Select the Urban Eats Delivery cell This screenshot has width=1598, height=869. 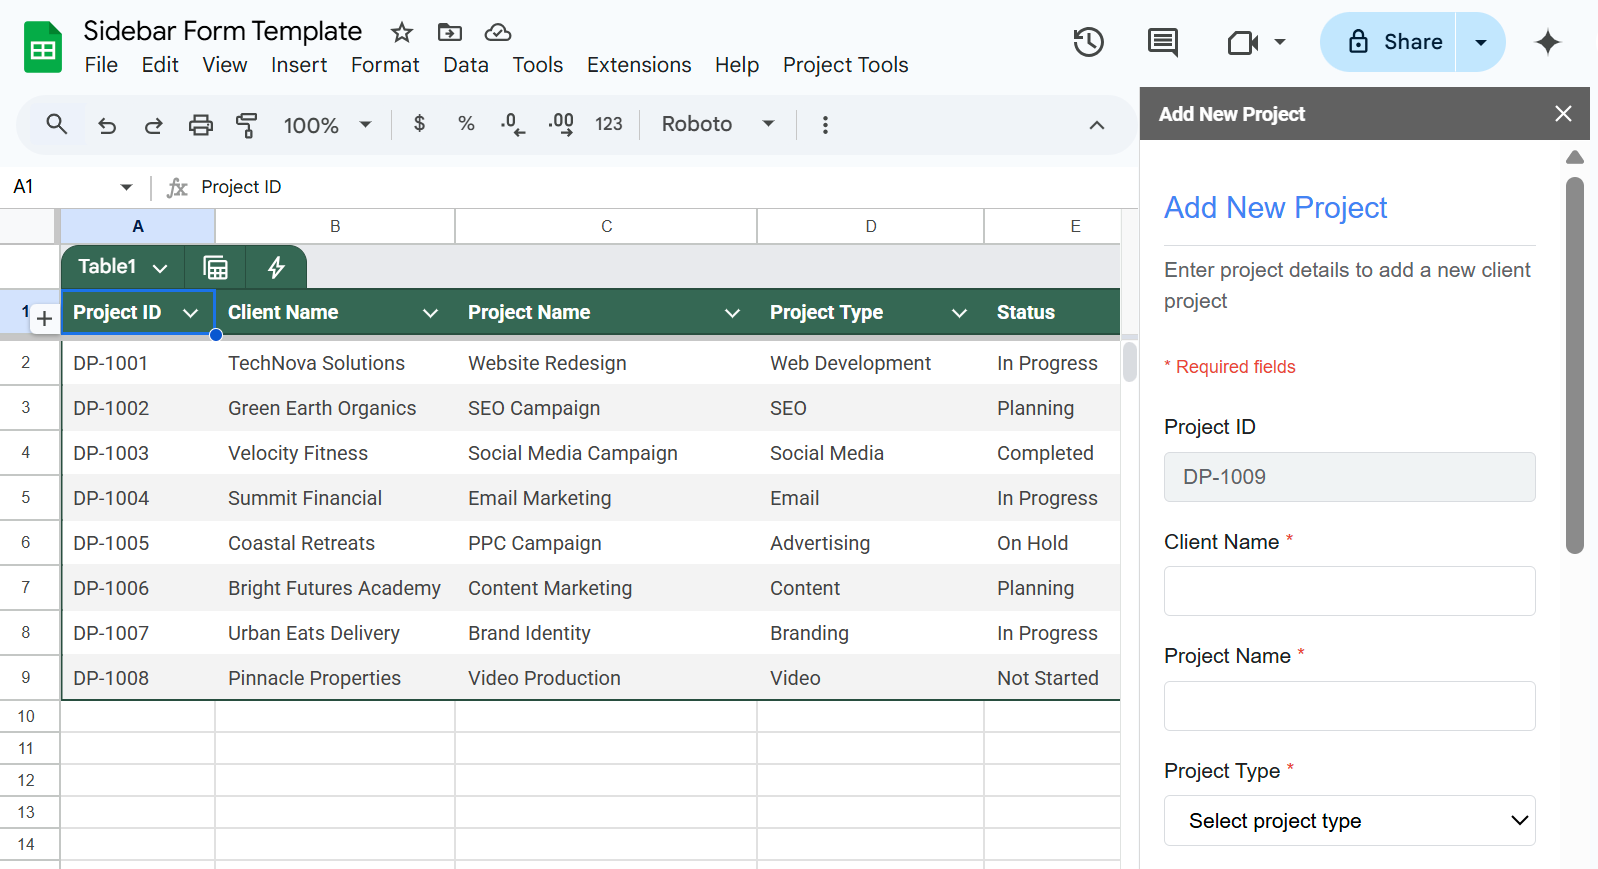(335, 633)
